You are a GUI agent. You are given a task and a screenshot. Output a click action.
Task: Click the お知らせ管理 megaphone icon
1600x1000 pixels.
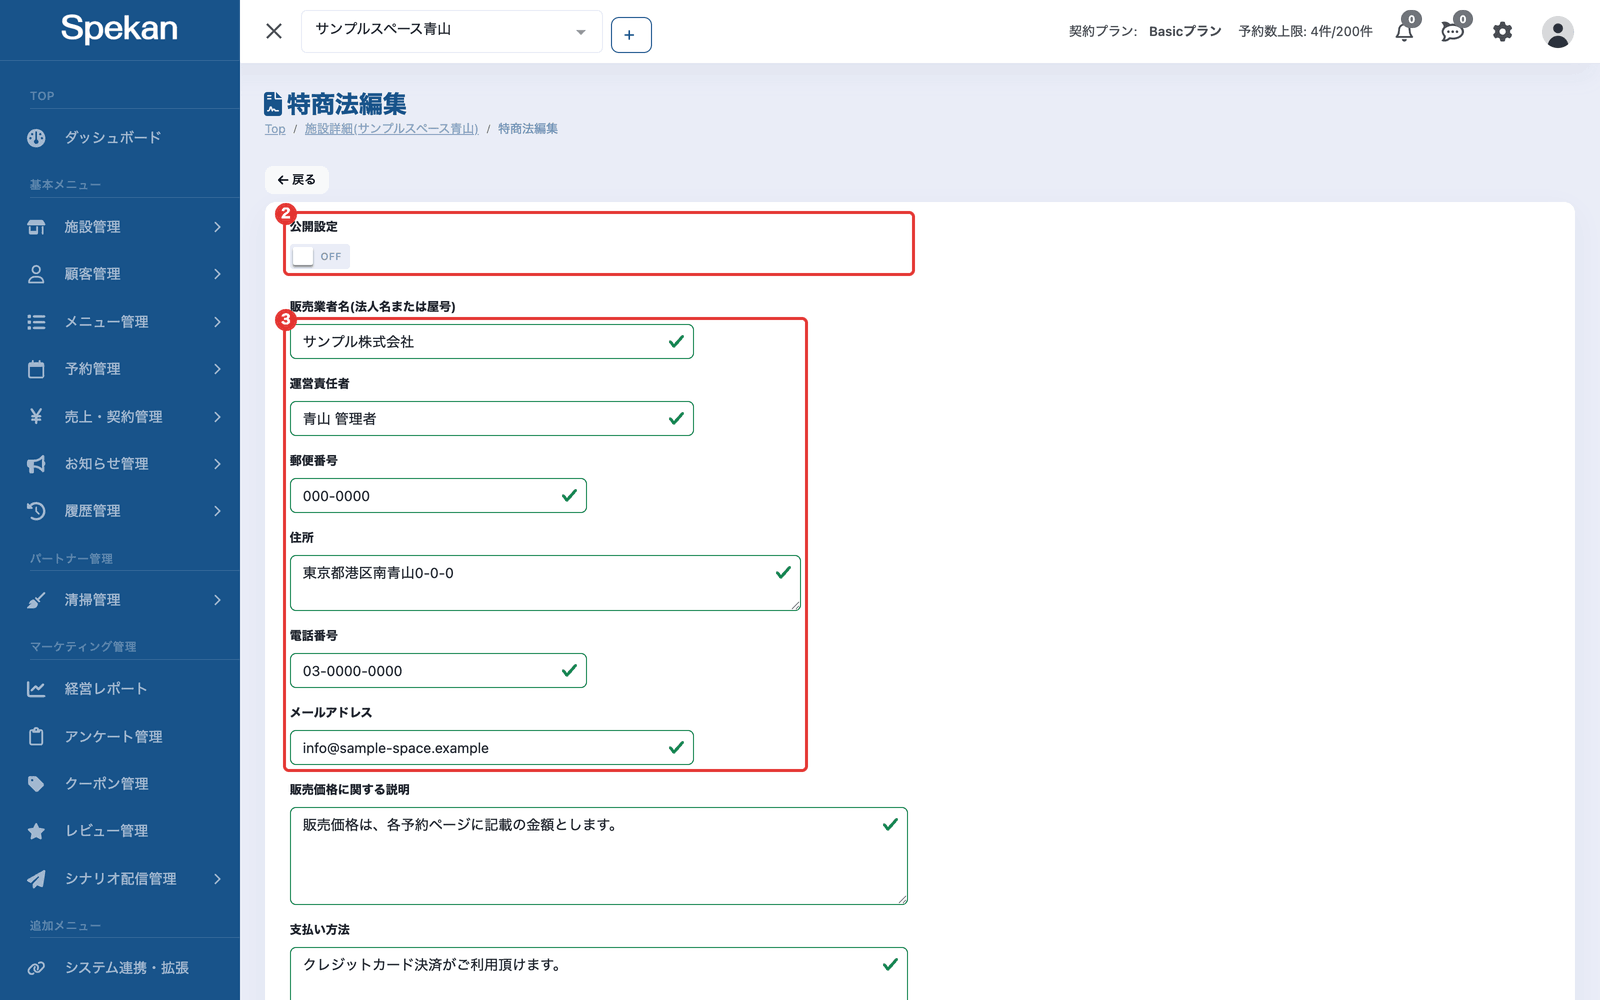[x=36, y=464]
